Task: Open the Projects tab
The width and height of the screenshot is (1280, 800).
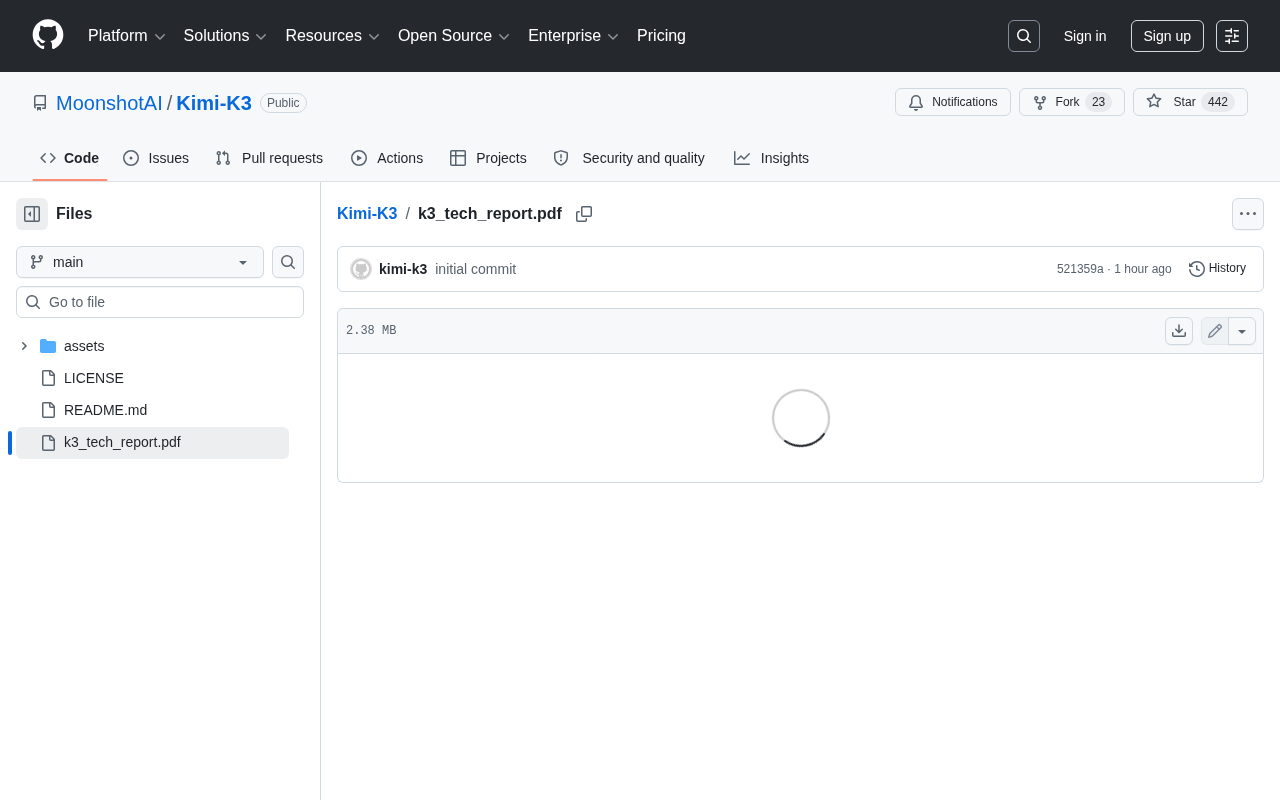Action: coord(488,158)
